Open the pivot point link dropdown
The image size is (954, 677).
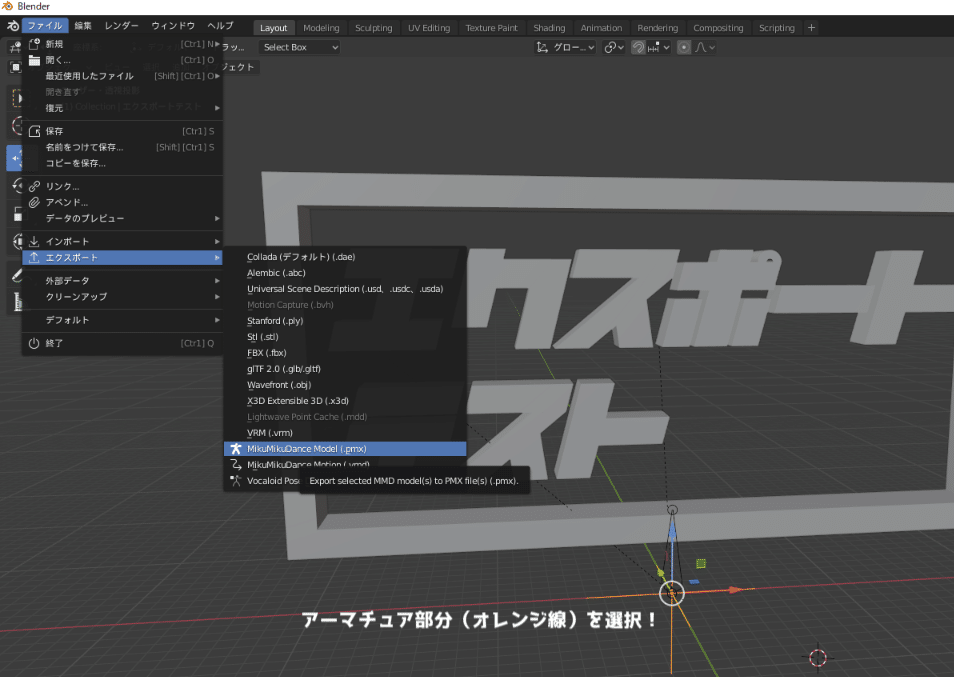[613, 47]
